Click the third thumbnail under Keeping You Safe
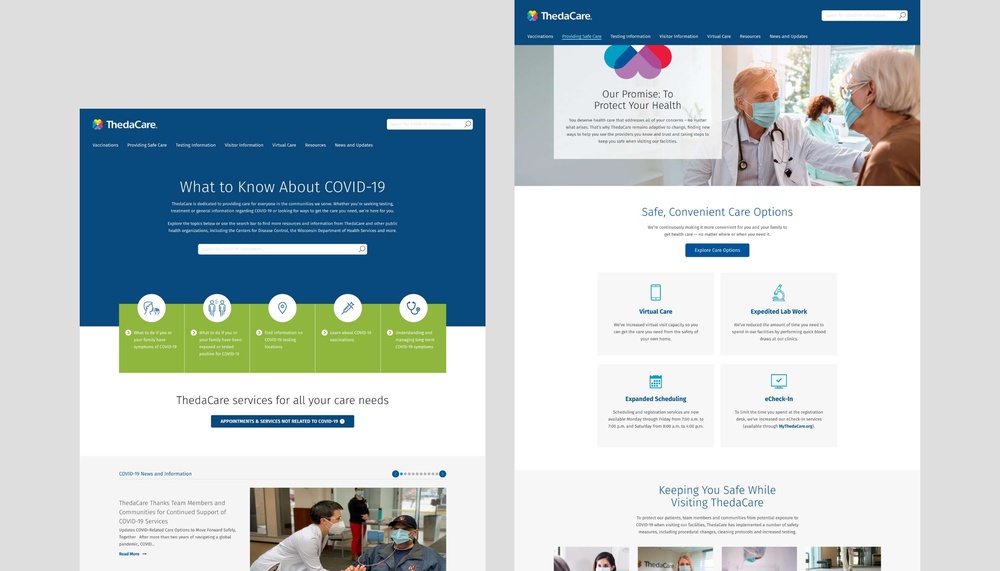The image size is (1000, 571). 759,559
